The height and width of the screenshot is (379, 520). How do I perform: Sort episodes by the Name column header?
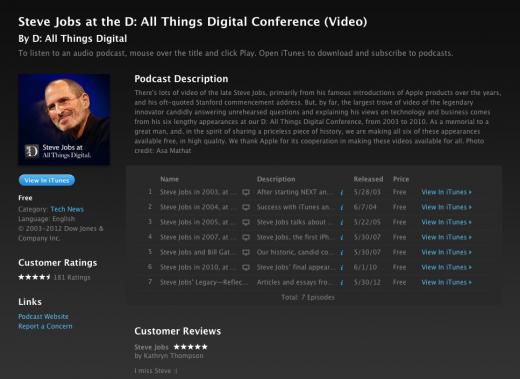point(169,179)
